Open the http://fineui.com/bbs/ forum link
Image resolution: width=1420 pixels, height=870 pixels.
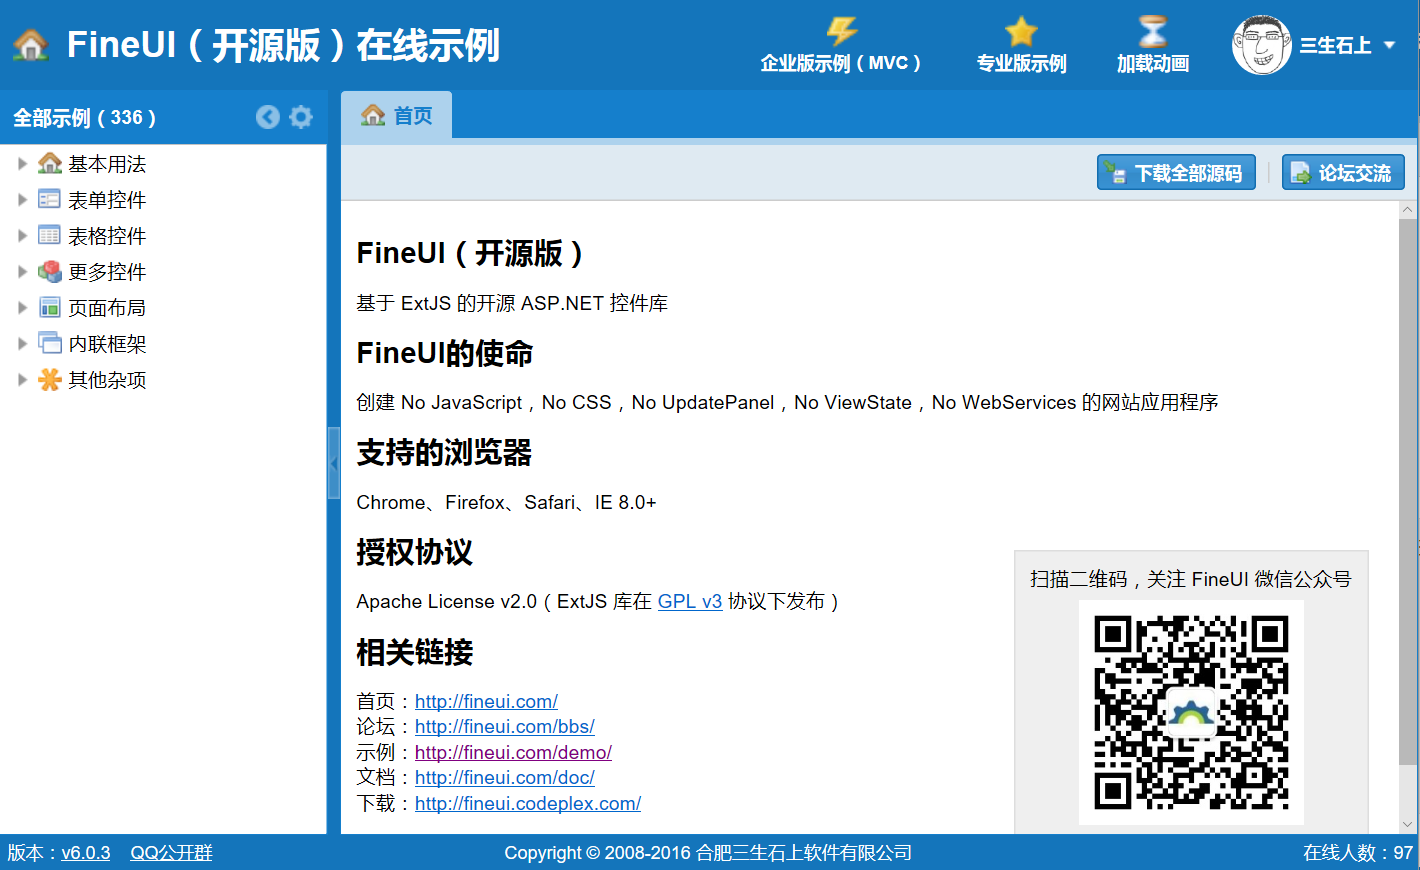(x=505, y=726)
